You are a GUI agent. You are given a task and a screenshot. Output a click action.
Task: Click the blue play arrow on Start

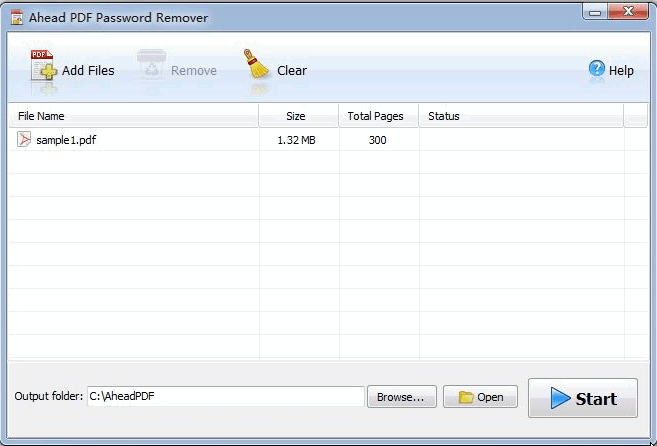click(x=560, y=398)
